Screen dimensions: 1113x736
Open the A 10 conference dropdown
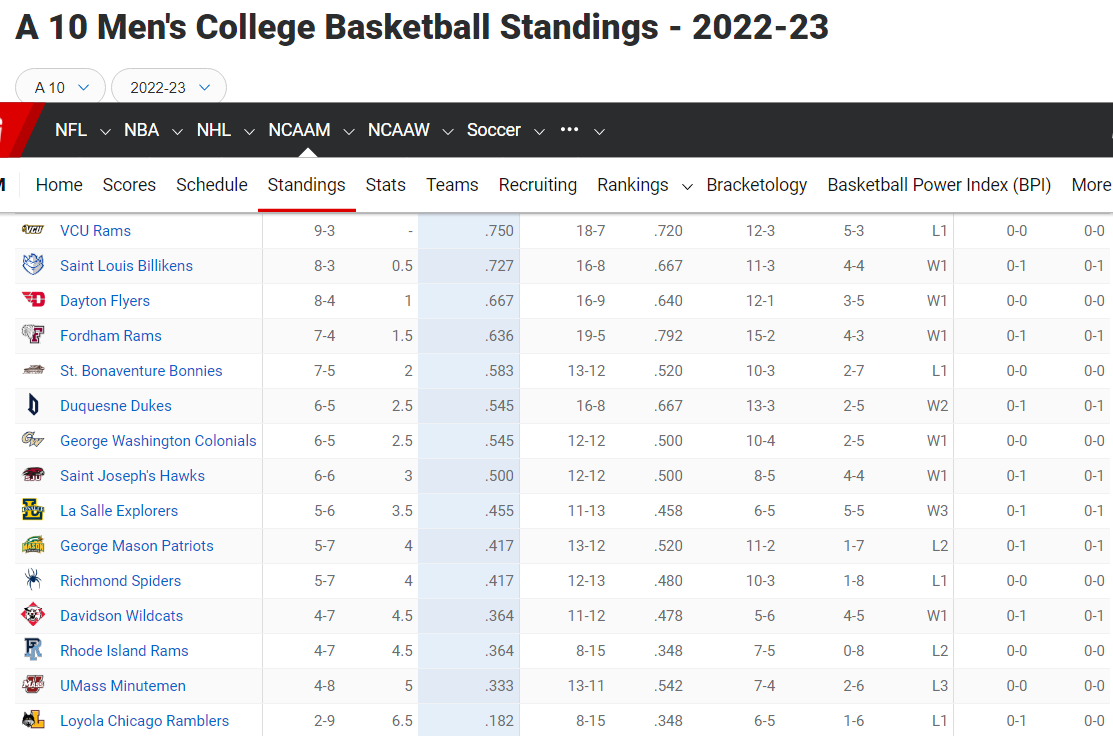61,88
